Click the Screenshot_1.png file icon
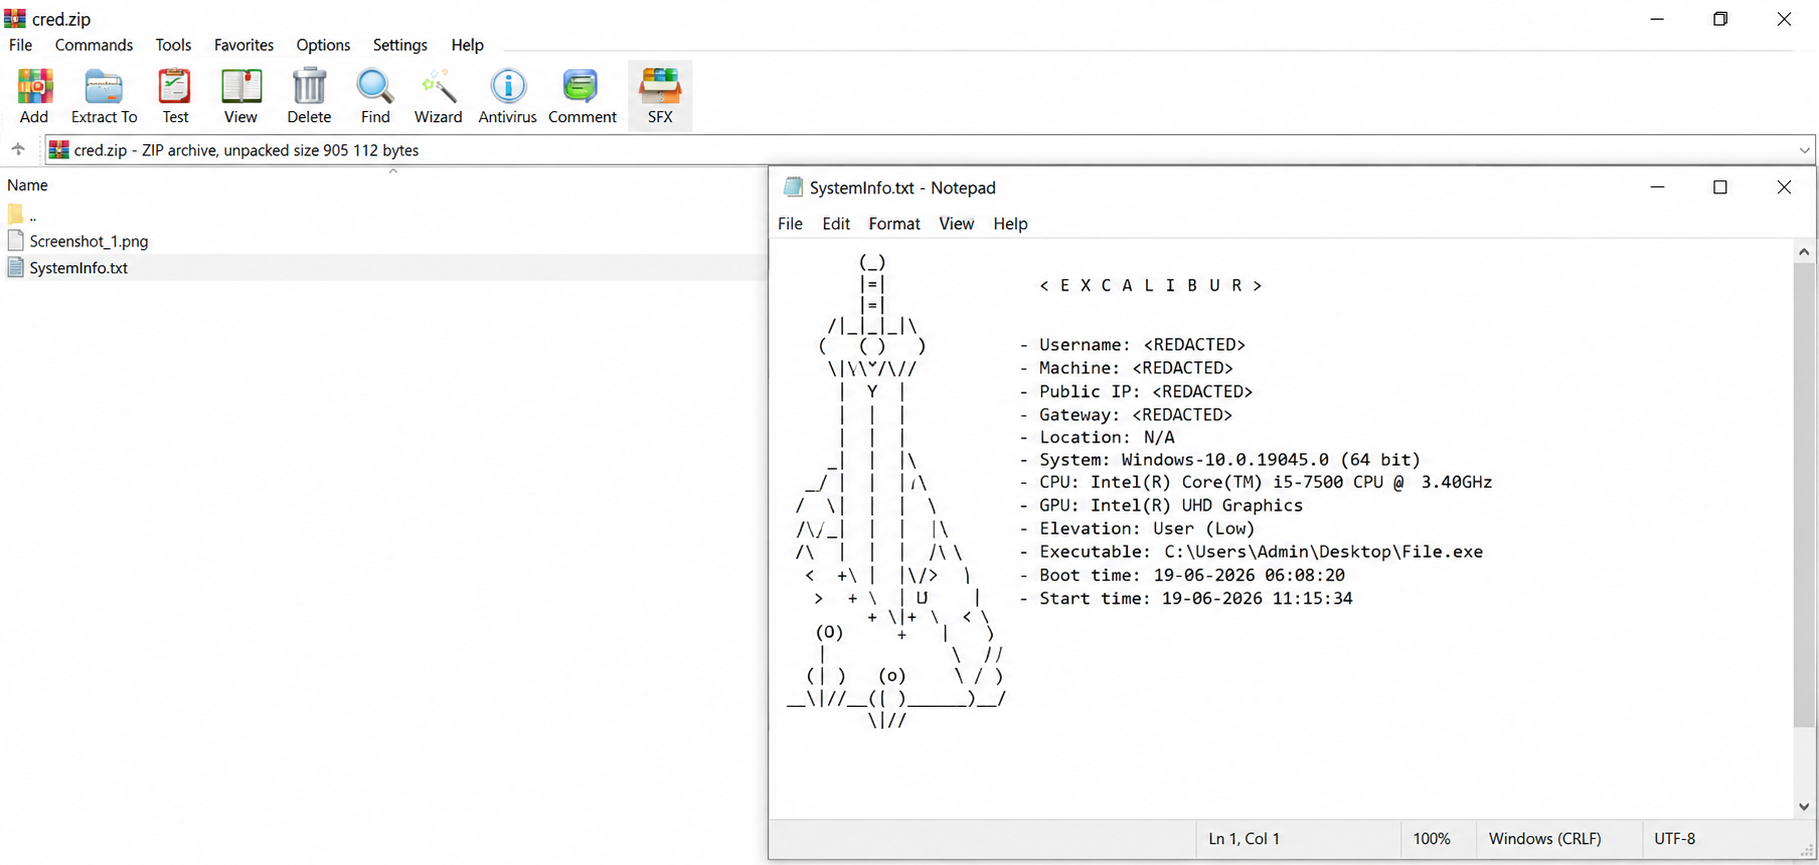 (15, 241)
